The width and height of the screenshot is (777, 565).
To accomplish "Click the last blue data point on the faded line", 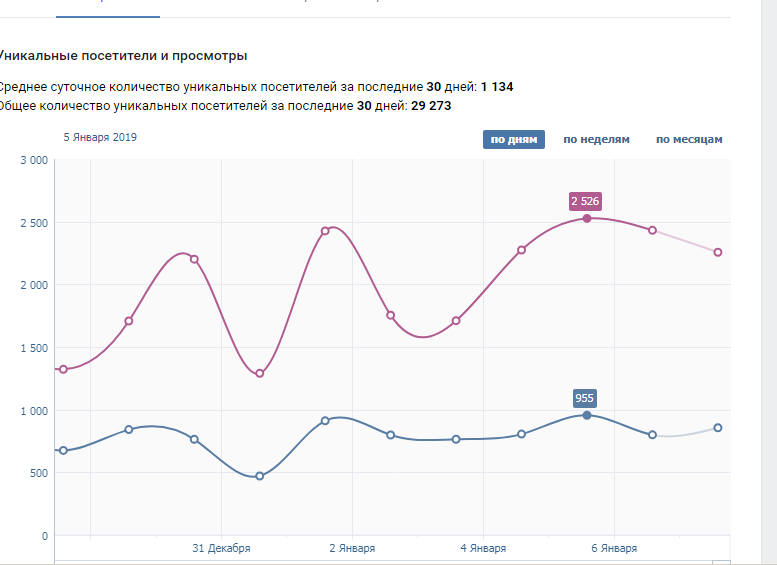I will pyautogui.click(x=718, y=428).
